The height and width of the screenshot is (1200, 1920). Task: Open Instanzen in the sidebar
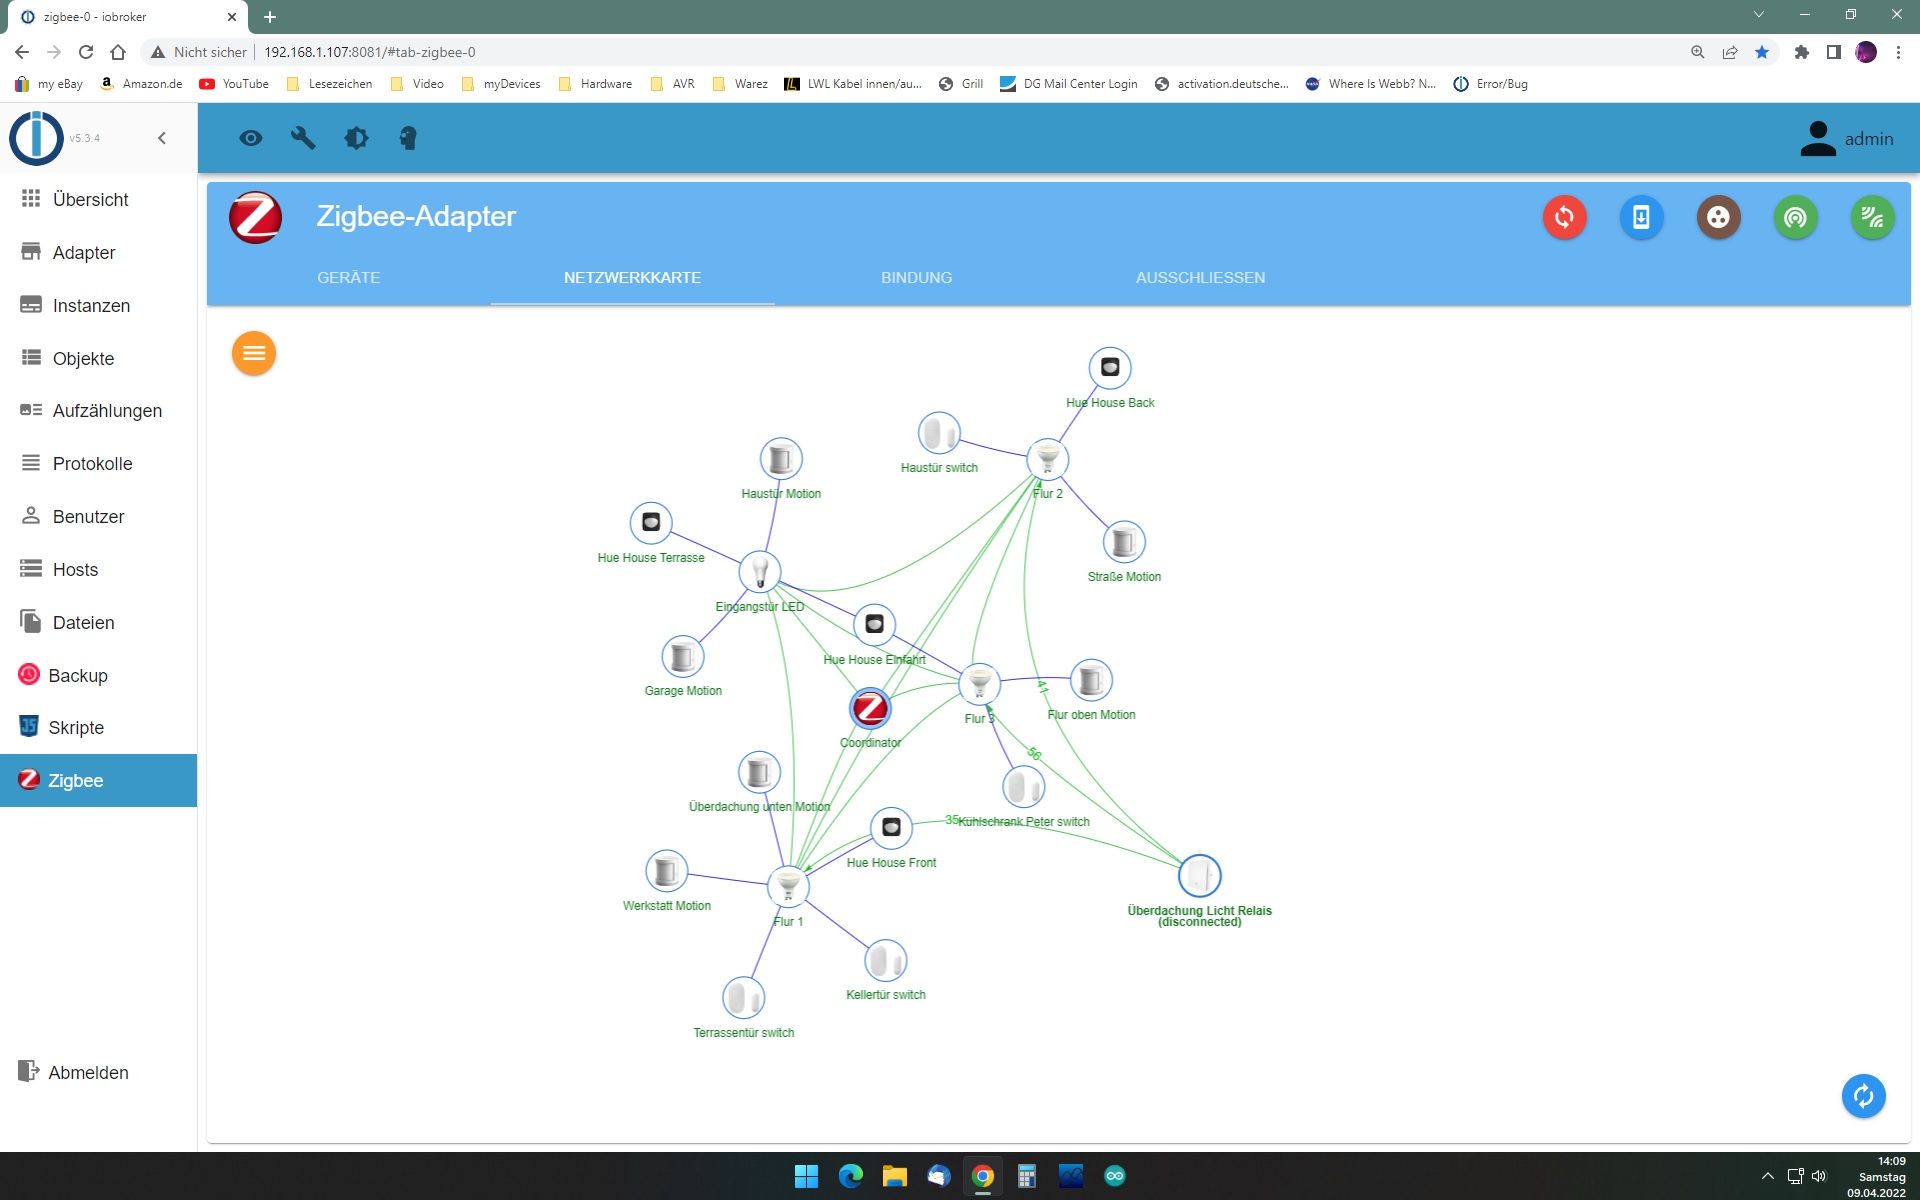coord(91,305)
